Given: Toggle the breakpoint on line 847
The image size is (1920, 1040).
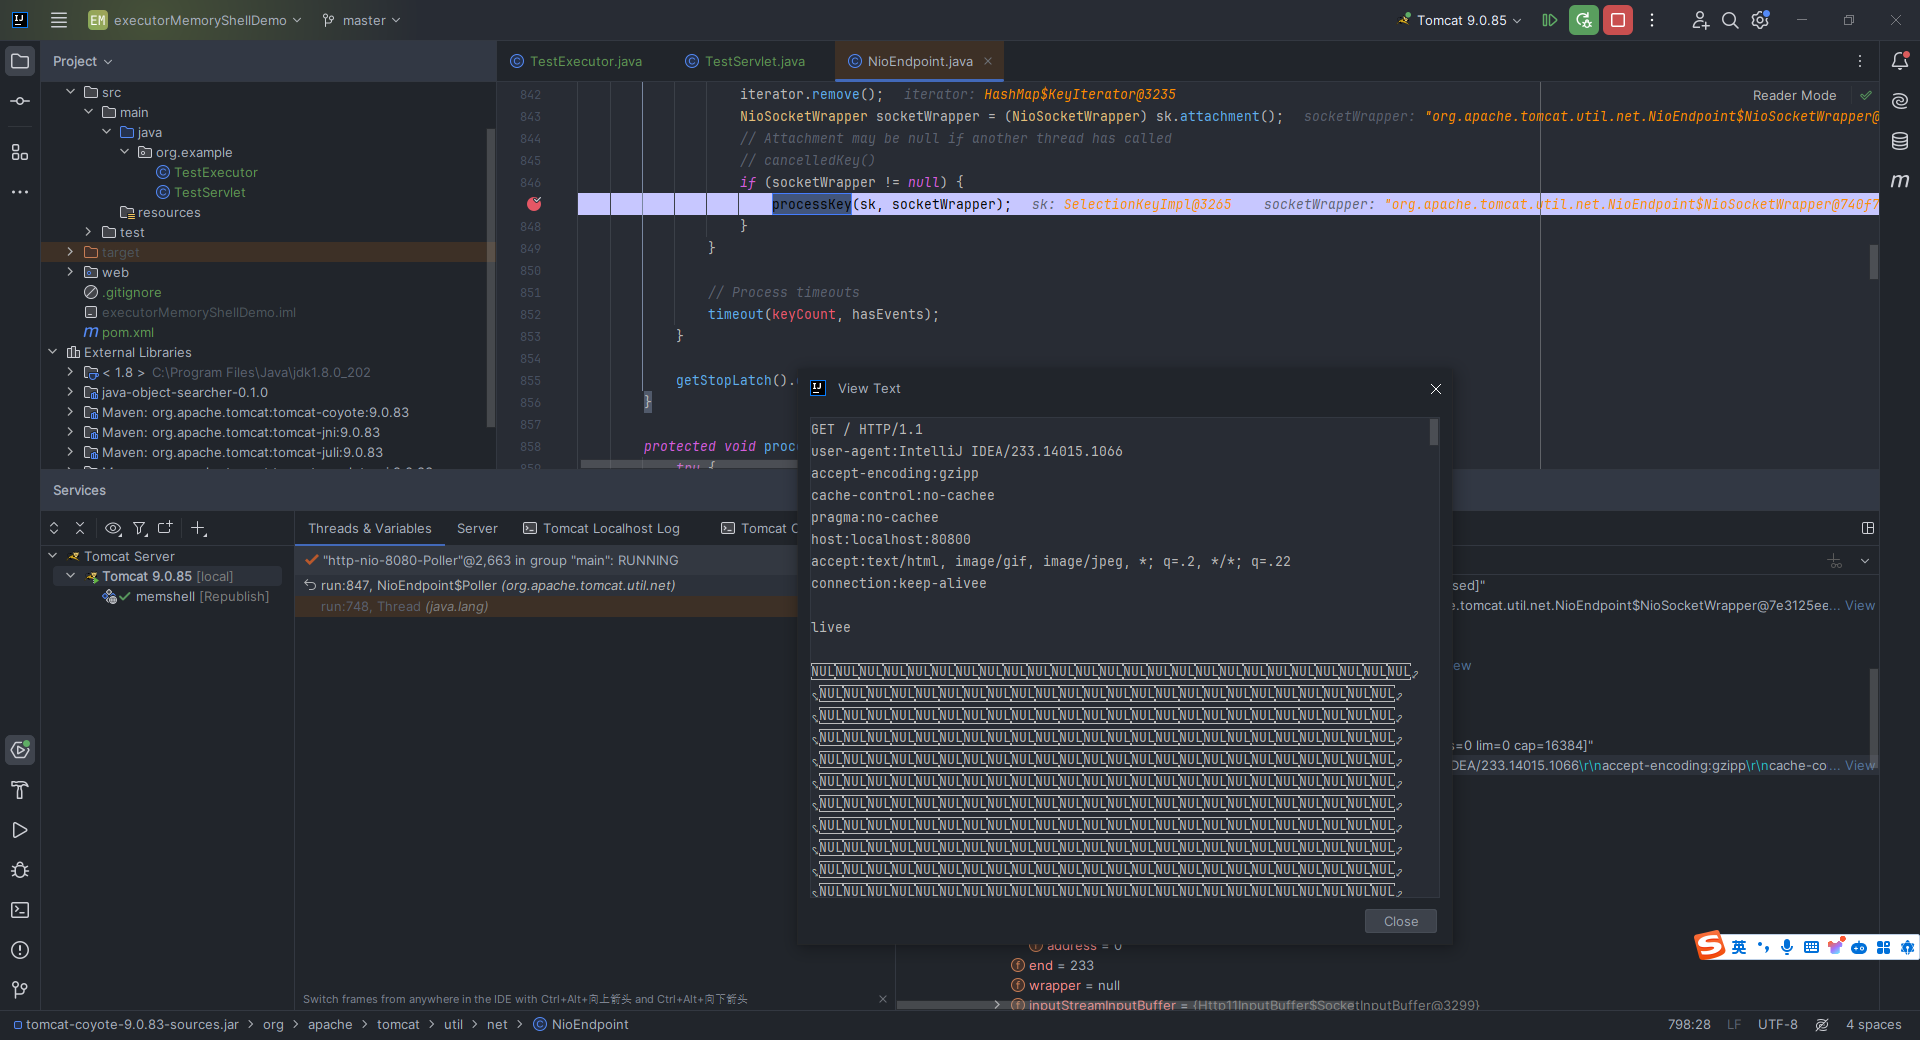Looking at the screenshot, I should tap(534, 204).
